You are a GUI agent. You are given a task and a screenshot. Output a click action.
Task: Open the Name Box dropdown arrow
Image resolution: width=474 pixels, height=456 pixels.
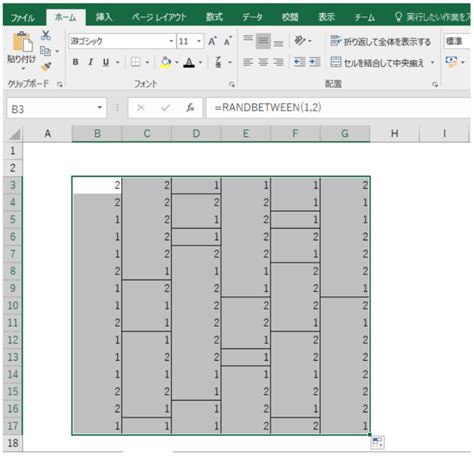100,108
